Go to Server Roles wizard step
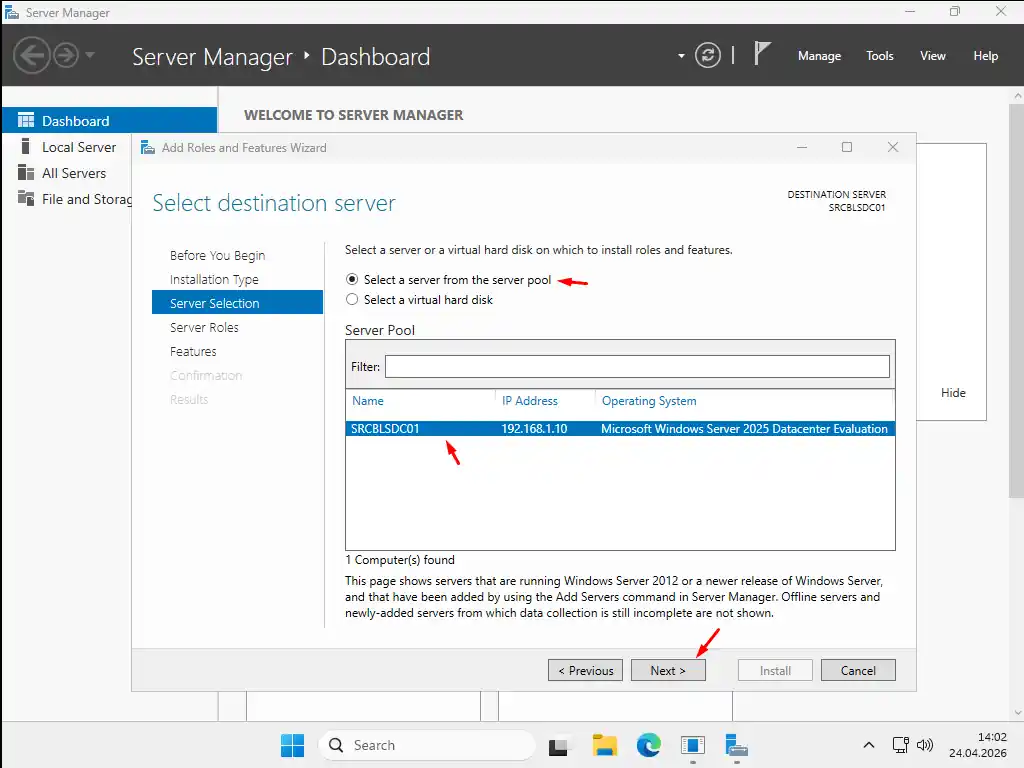The width and height of the screenshot is (1024, 768). pyautogui.click(x=204, y=327)
